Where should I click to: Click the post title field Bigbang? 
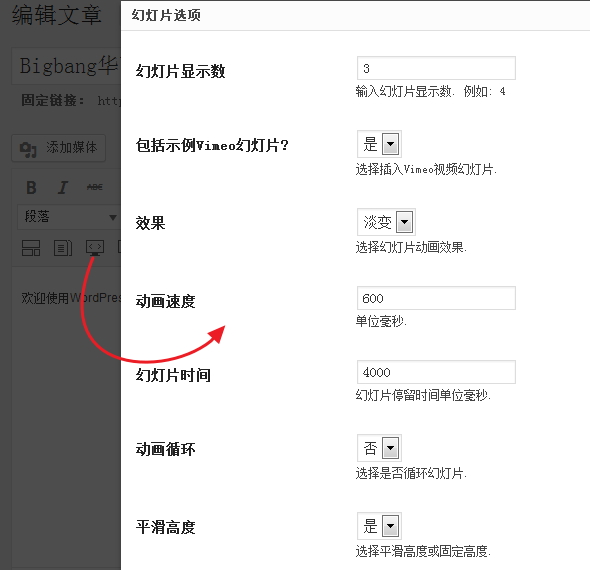tap(66, 66)
